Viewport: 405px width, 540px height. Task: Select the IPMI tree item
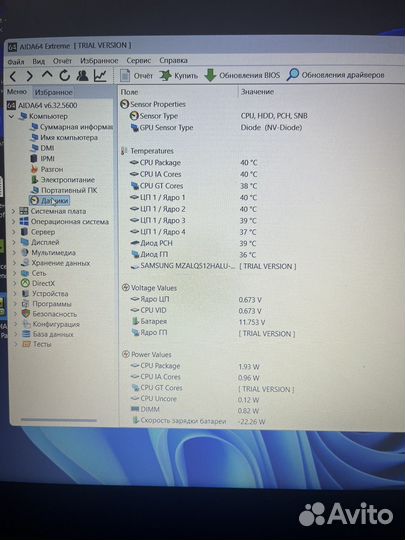click(x=43, y=158)
